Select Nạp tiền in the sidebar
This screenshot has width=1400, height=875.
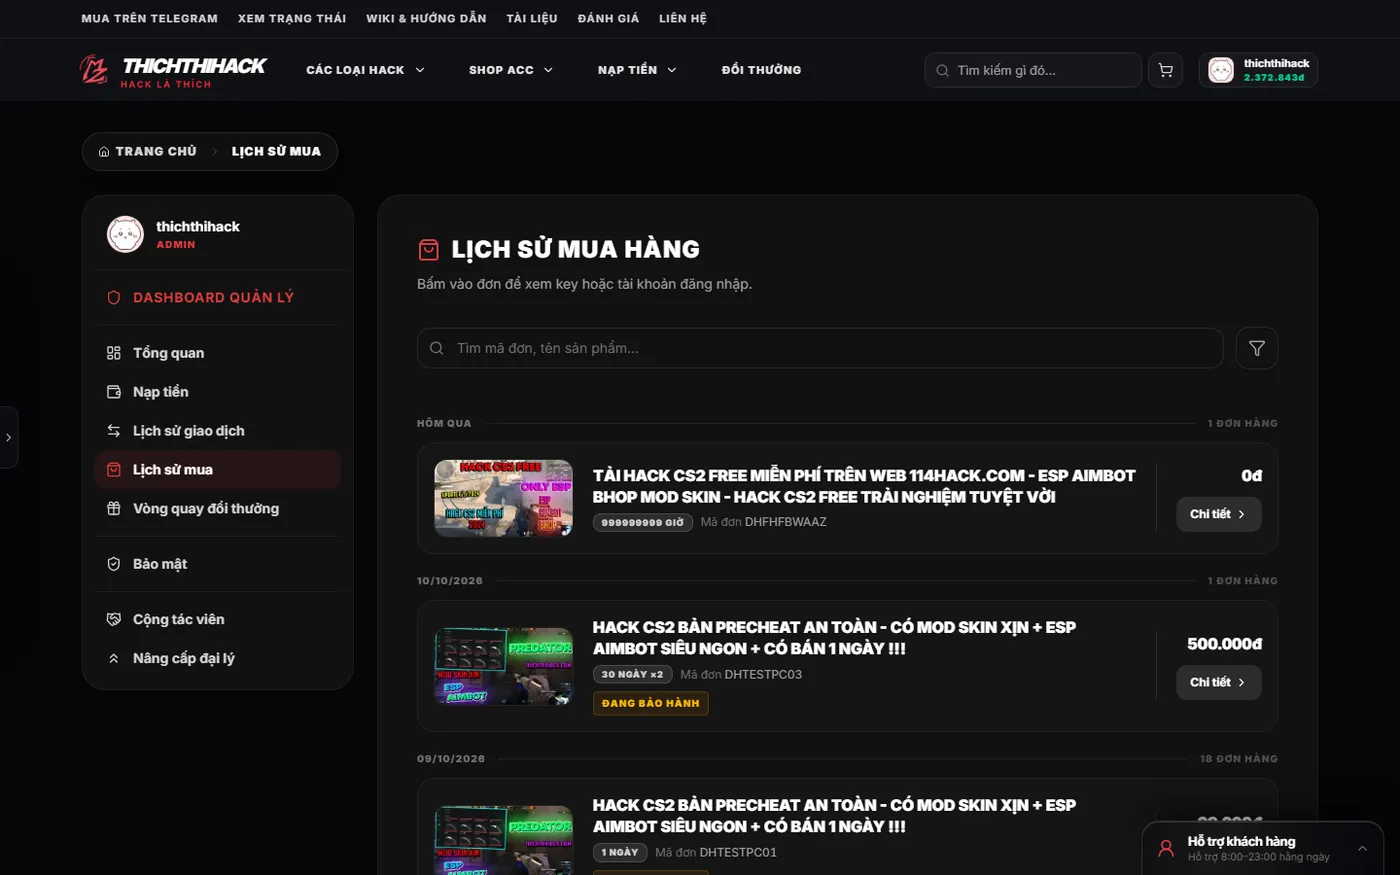point(218,392)
